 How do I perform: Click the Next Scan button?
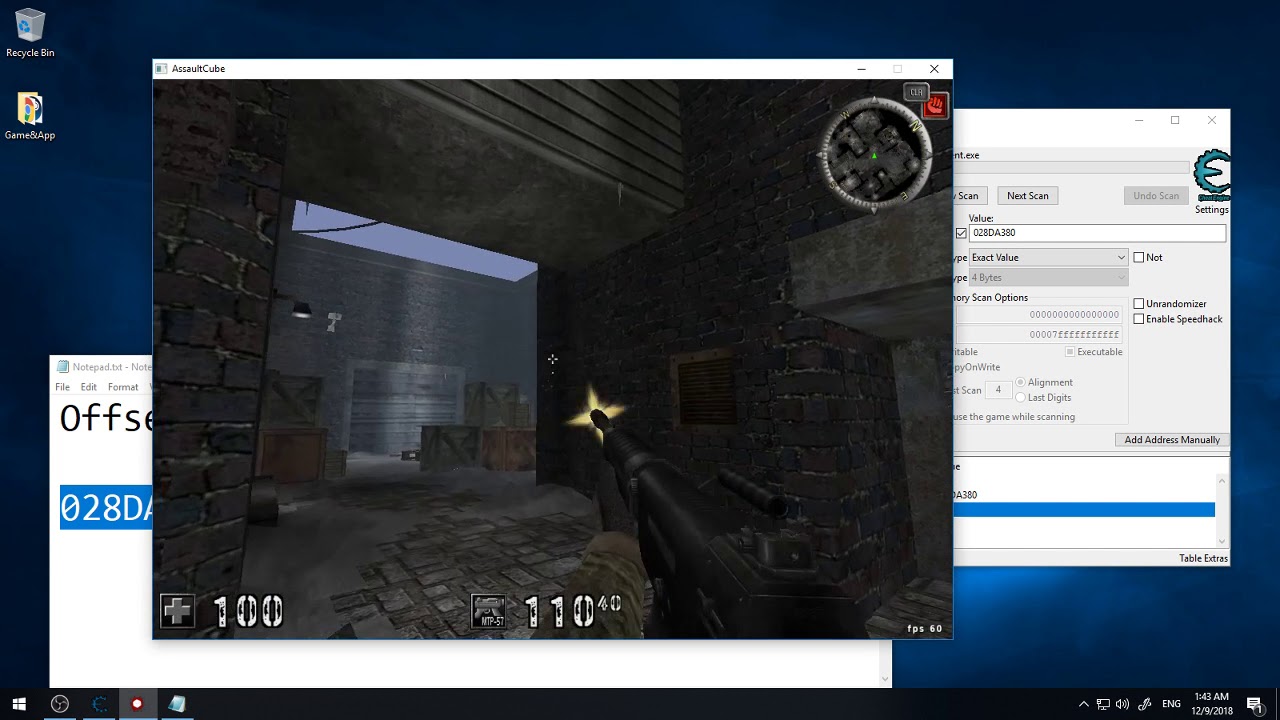click(x=1028, y=196)
